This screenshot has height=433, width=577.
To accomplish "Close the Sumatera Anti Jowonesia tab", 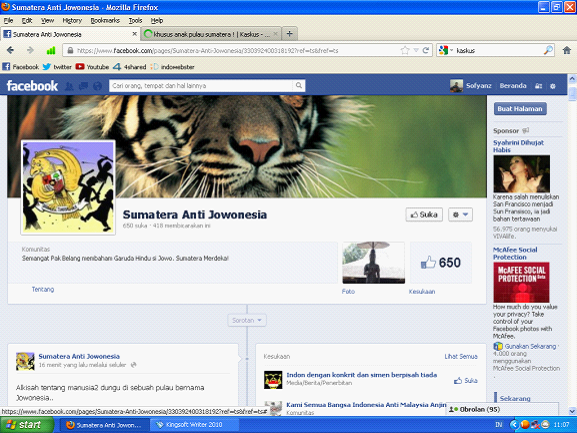I will click(134, 34).
